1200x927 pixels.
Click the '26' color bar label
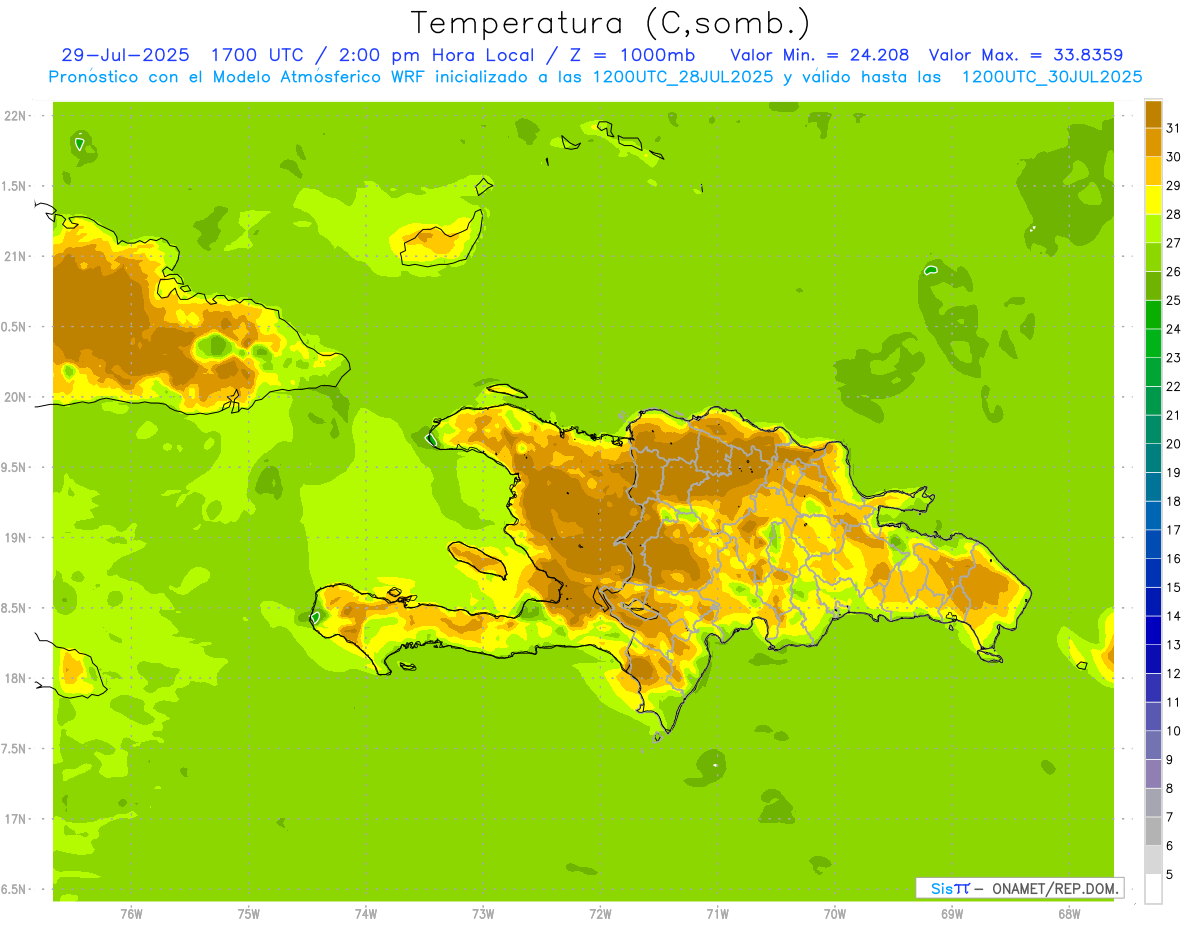[x=1173, y=271]
